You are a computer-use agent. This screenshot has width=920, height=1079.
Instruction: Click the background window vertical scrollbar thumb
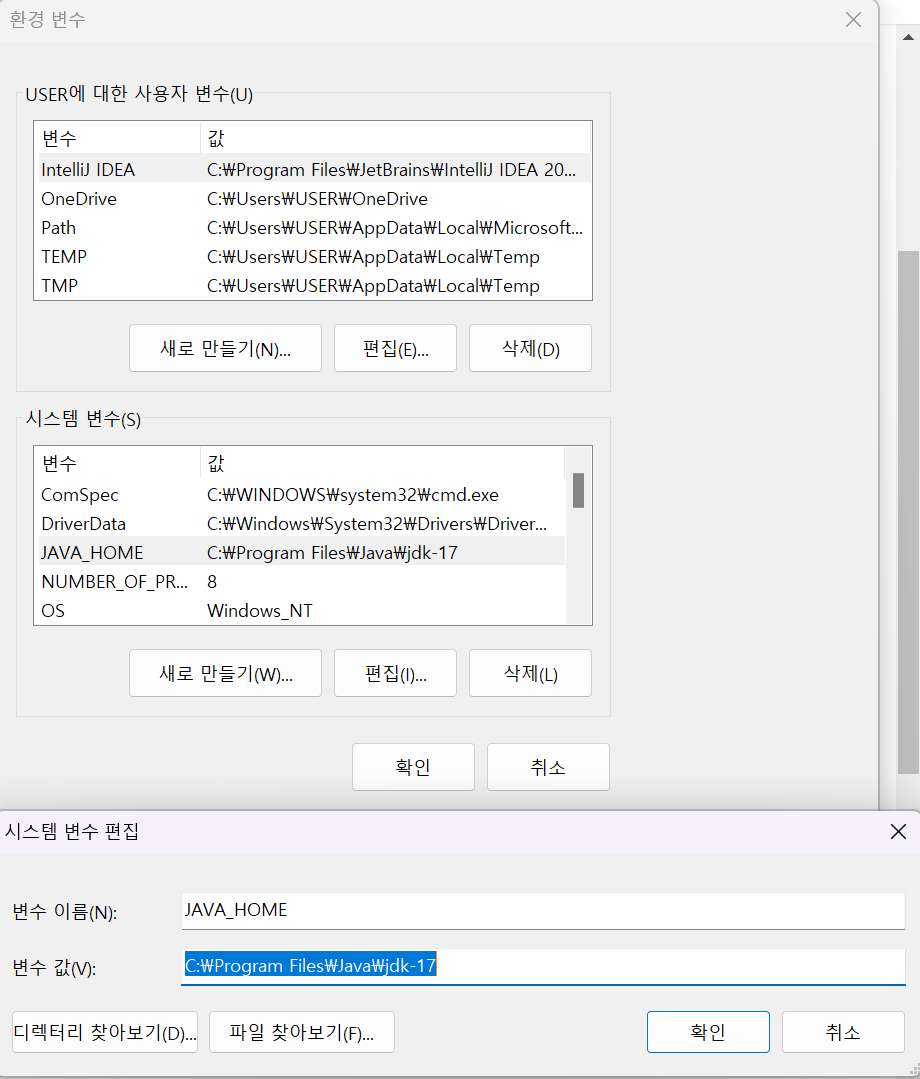point(908,512)
